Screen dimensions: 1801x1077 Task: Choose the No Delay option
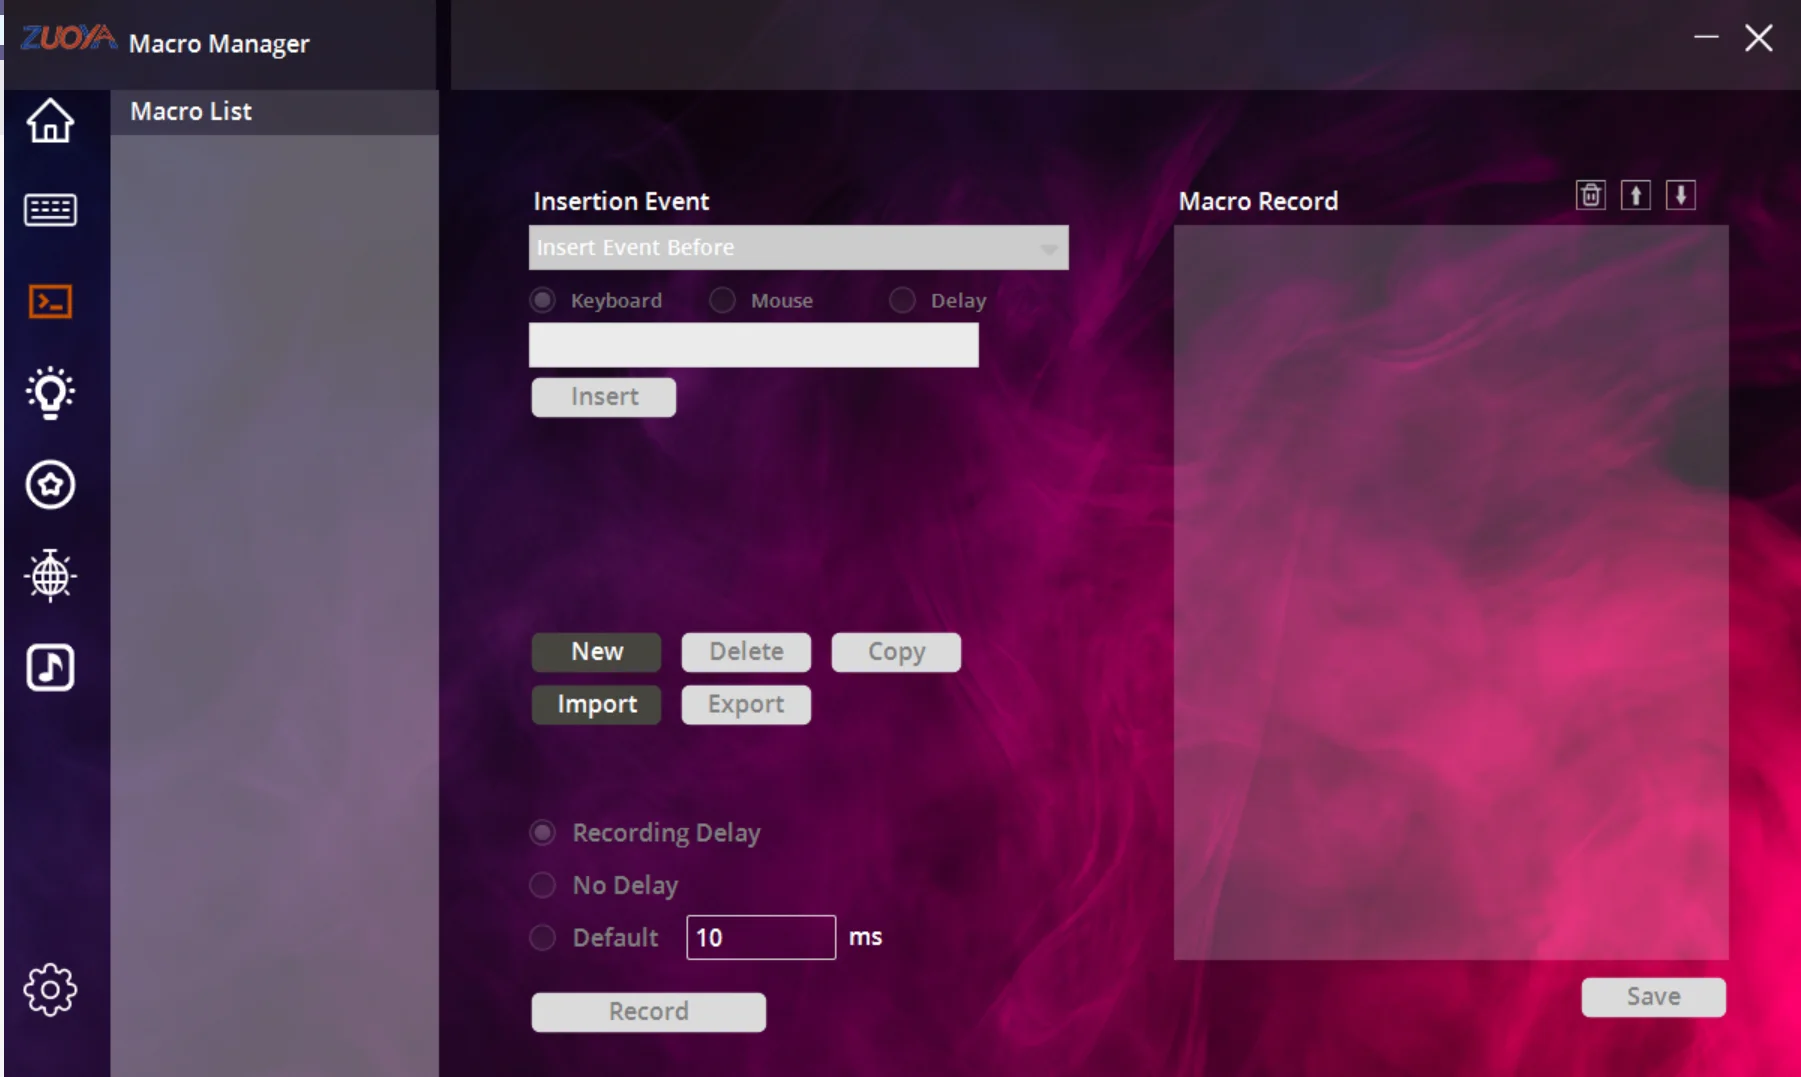pyautogui.click(x=543, y=885)
